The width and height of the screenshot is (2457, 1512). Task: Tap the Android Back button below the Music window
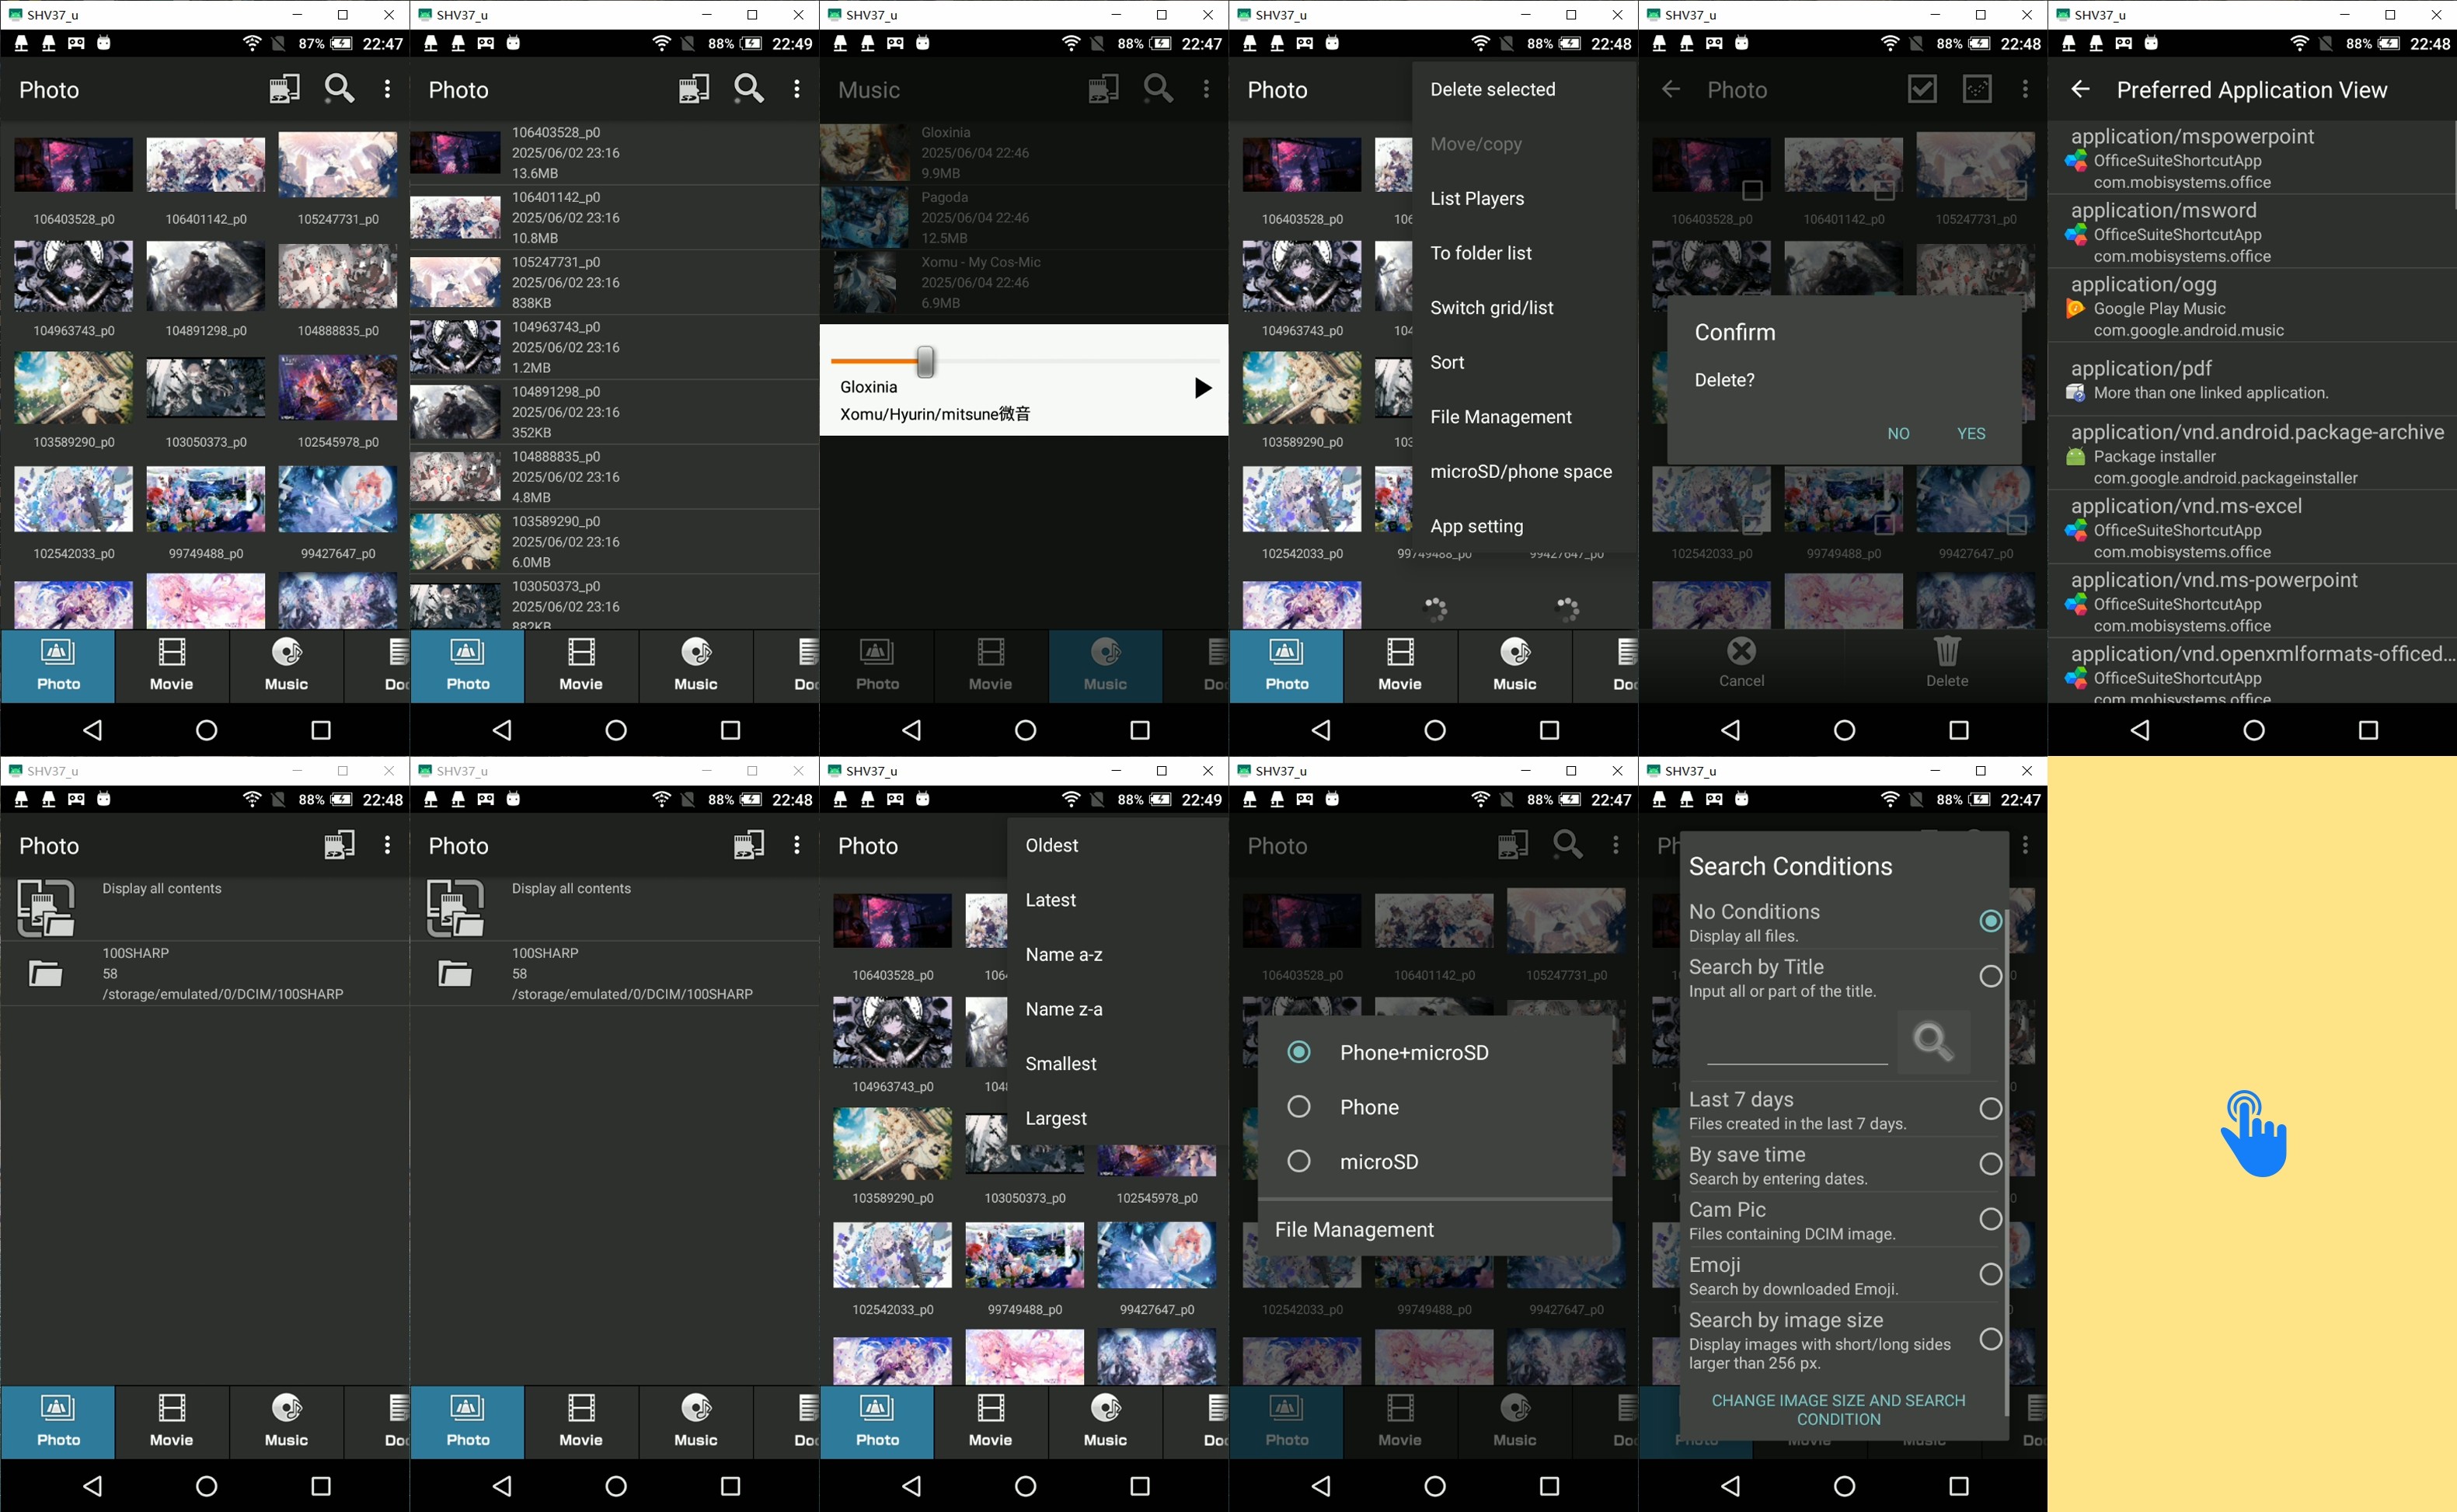coord(912,730)
